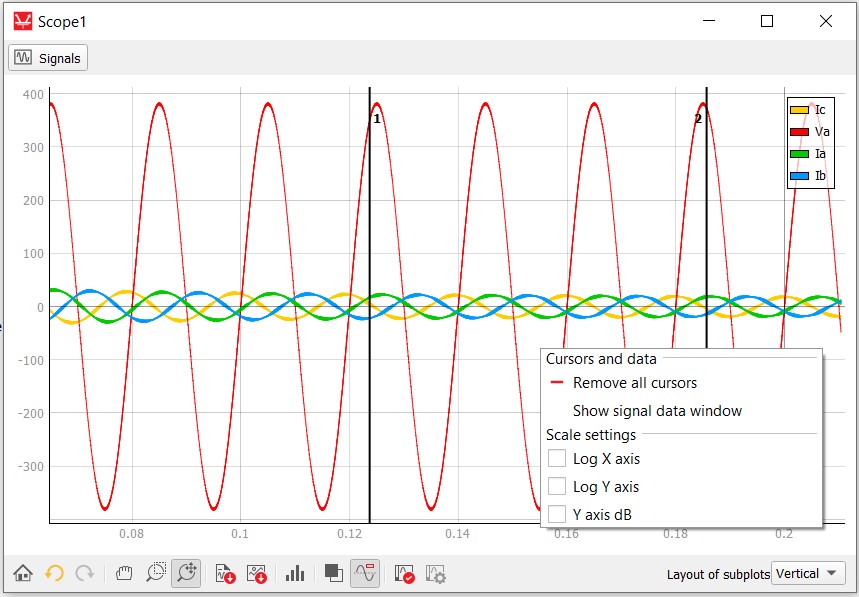Undo the last zoom action
The image size is (859, 597).
[54, 574]
